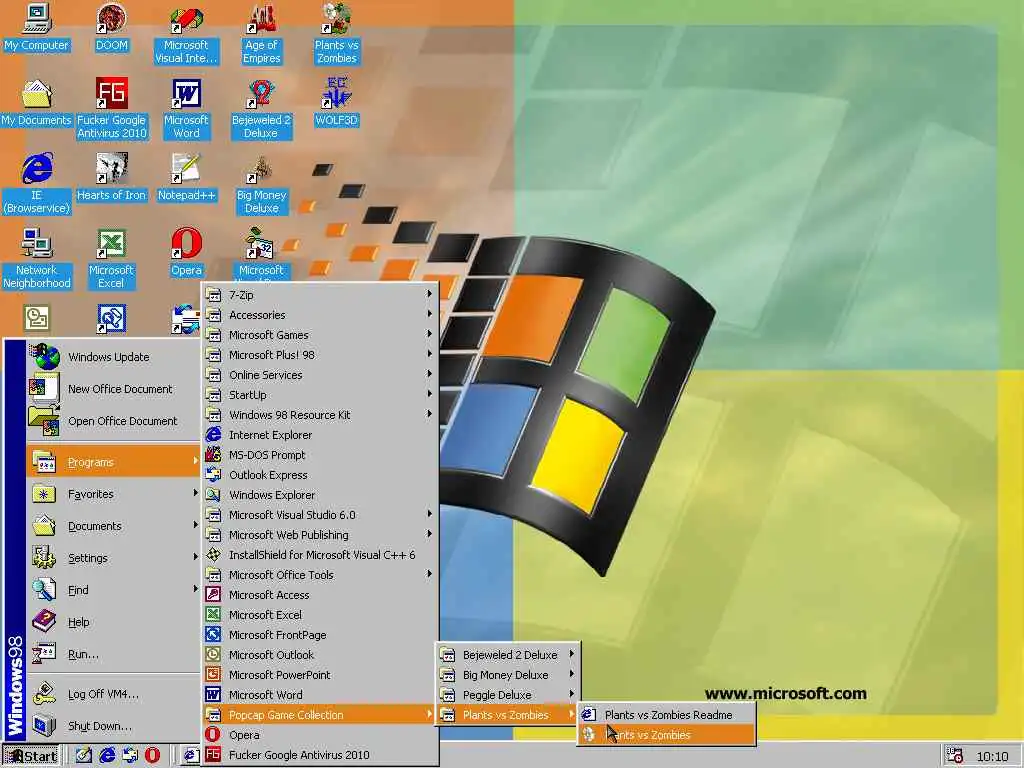Expand Microsoft Web Publishing folder
Viewport: 1024px width, 768px height.
pos(319,535)
